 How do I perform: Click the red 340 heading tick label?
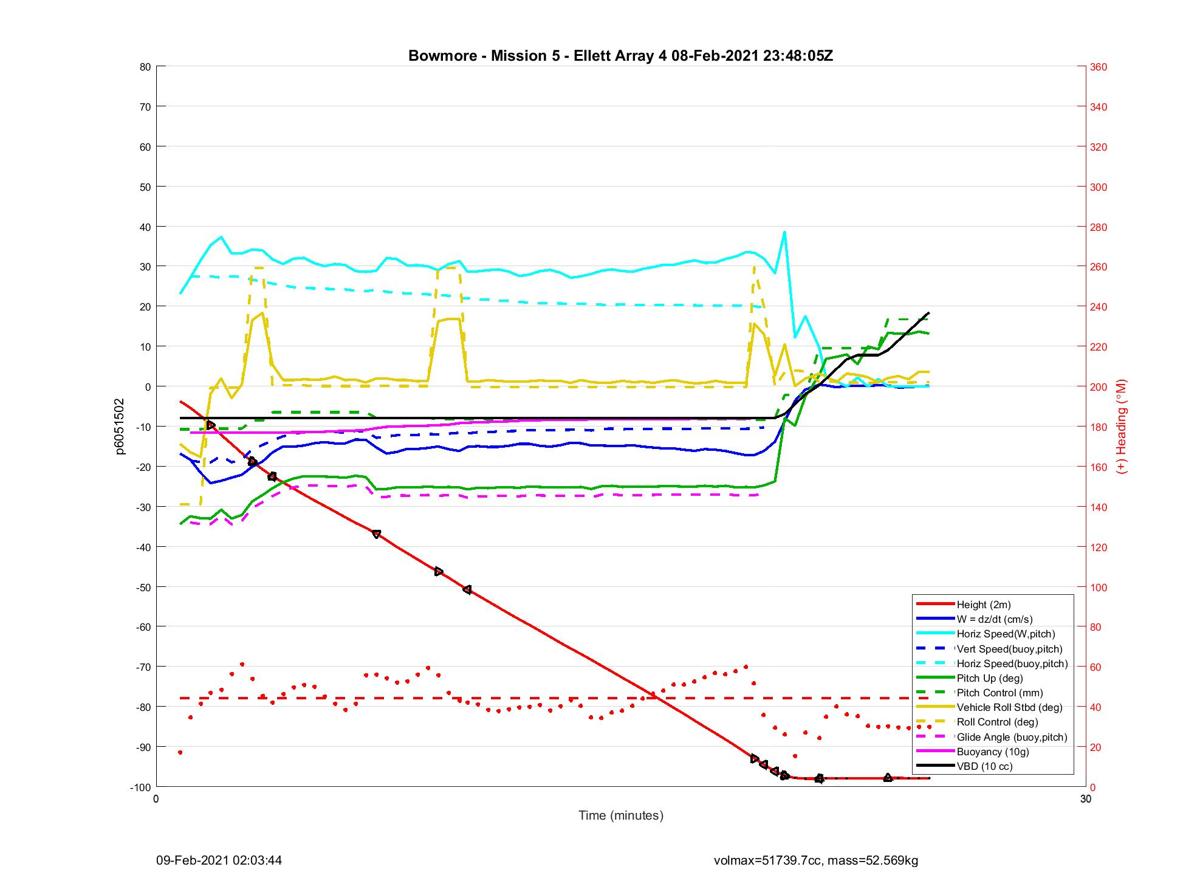coord(1099,107)
